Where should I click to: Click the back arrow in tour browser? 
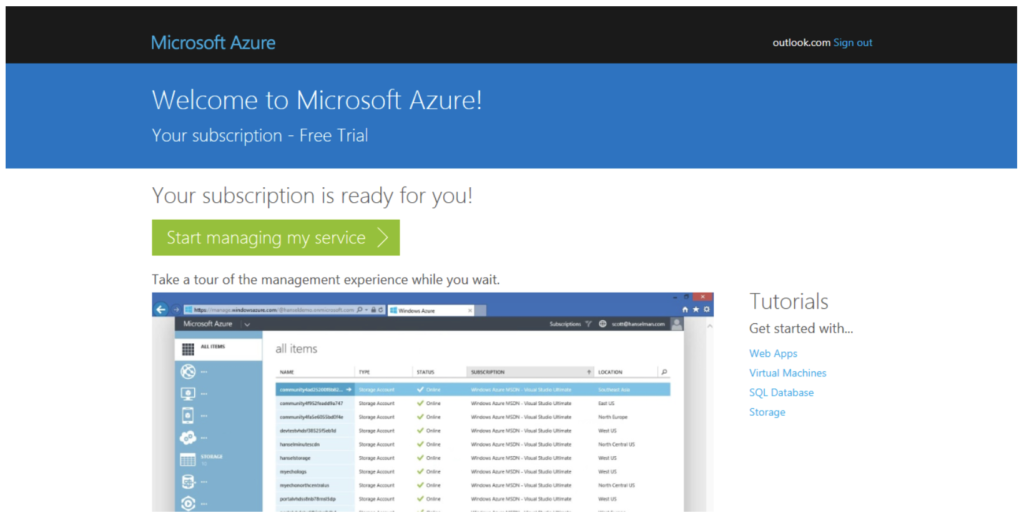tap(161, 310)
